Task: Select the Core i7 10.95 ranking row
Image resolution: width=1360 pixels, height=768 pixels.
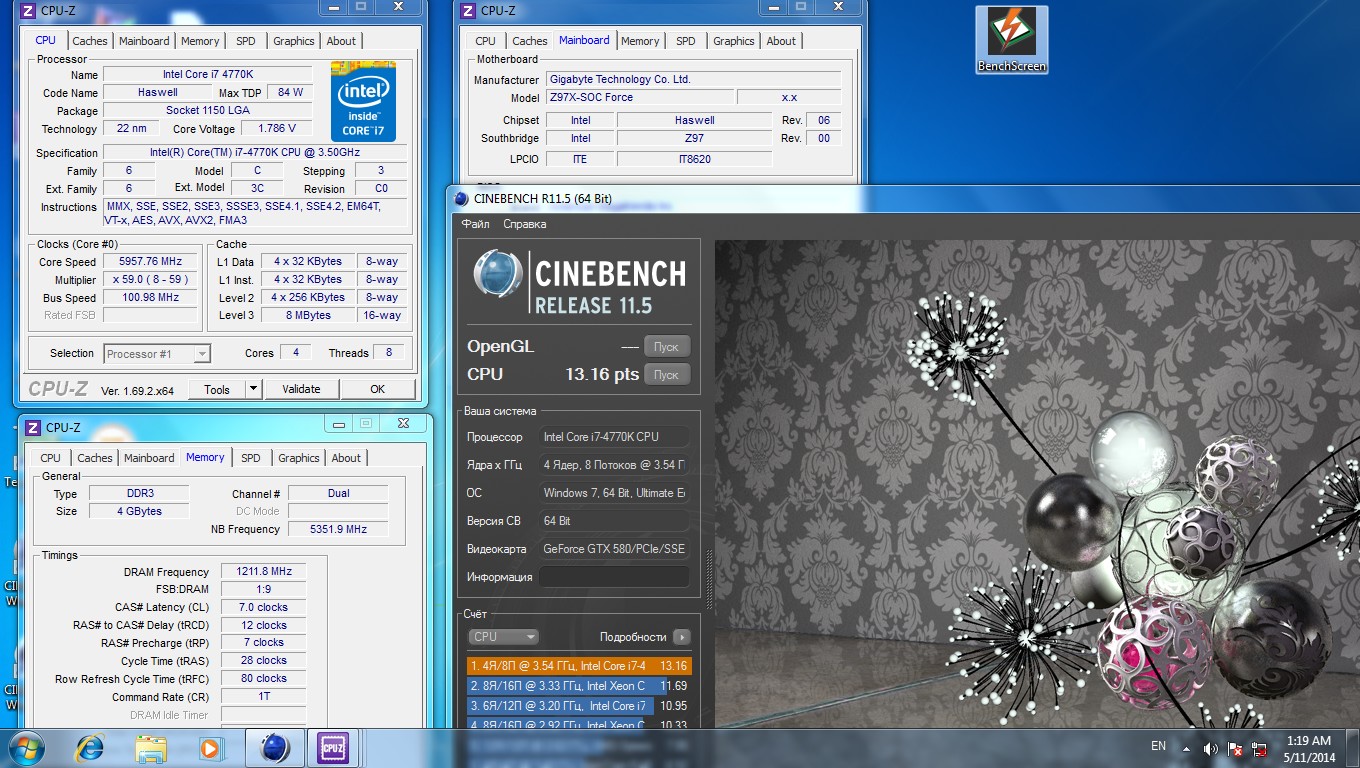Action: point(579,705)
